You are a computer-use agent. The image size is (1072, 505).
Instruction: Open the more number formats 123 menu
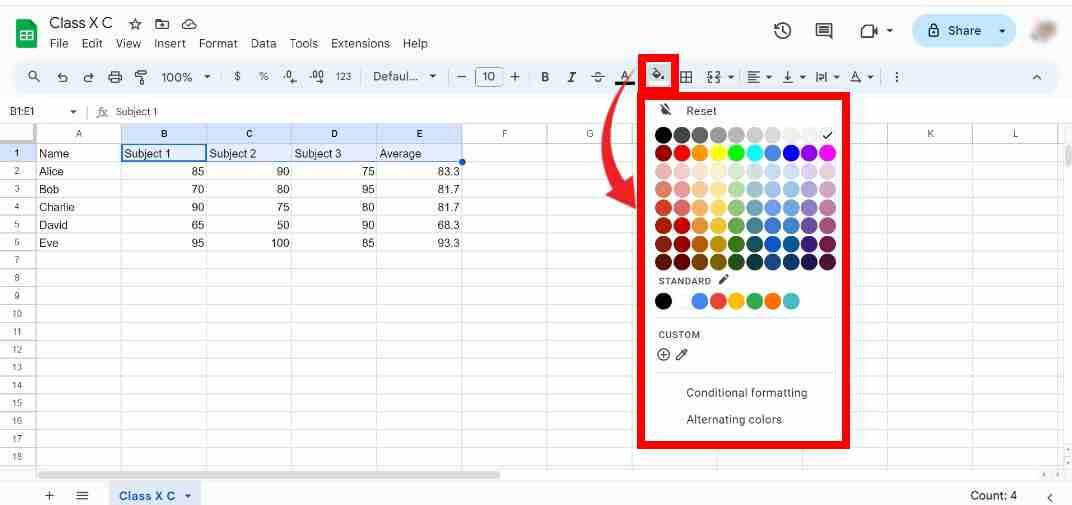coord(344,77)
